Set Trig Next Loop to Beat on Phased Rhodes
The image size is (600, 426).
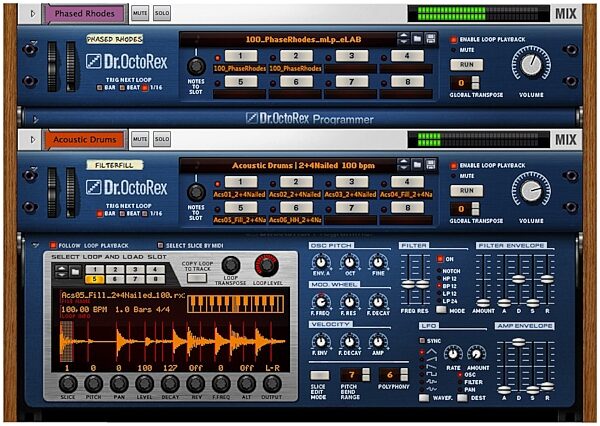122,88
